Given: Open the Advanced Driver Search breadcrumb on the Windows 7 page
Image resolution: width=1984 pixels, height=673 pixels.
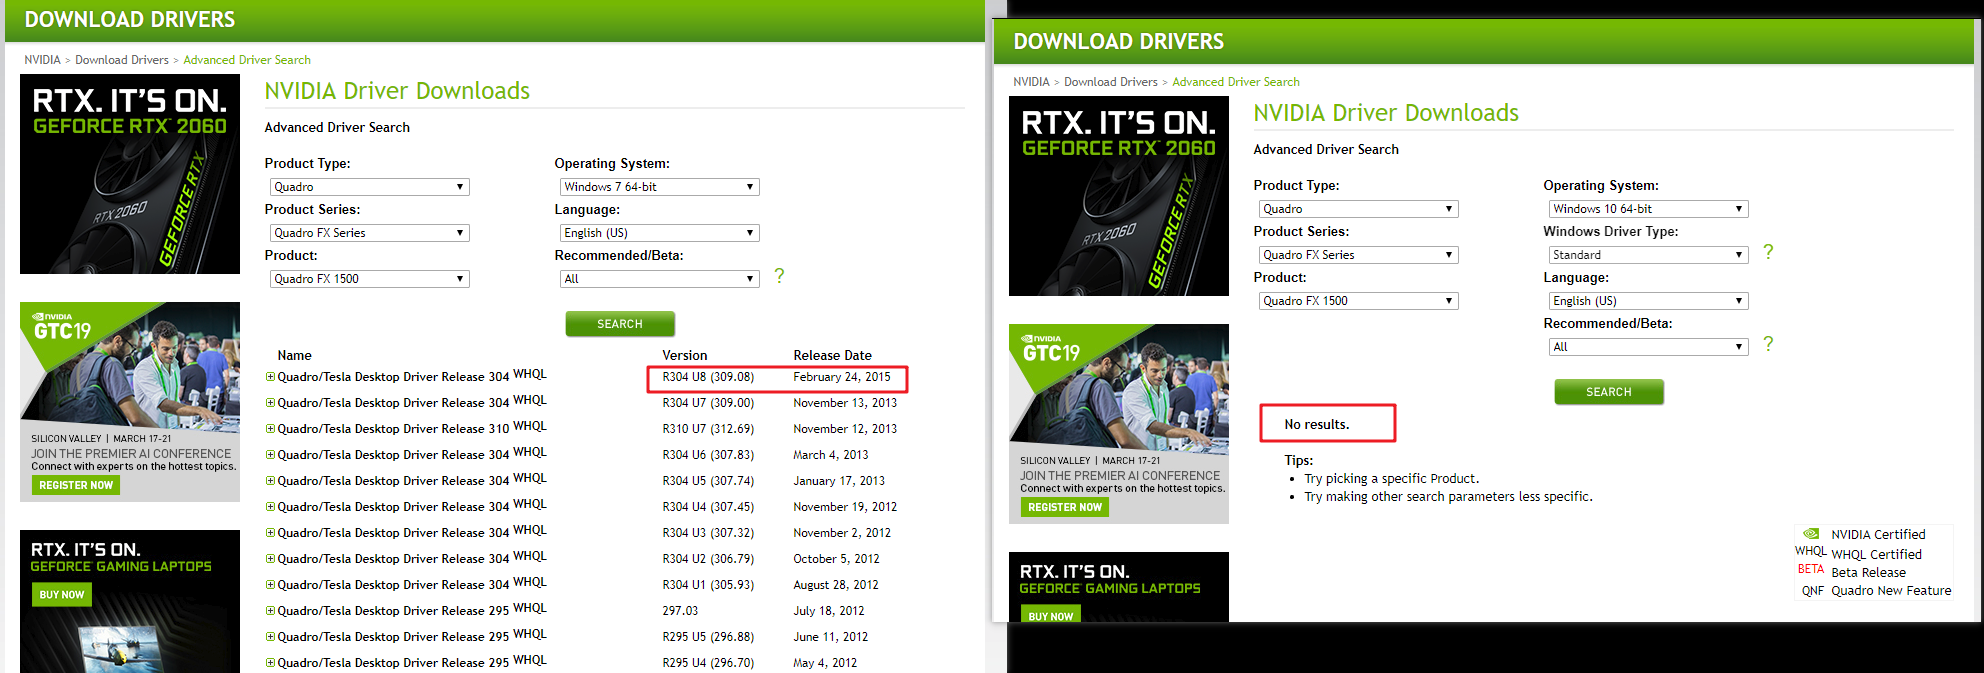Looking at the screenshot, I should (247, 60).
